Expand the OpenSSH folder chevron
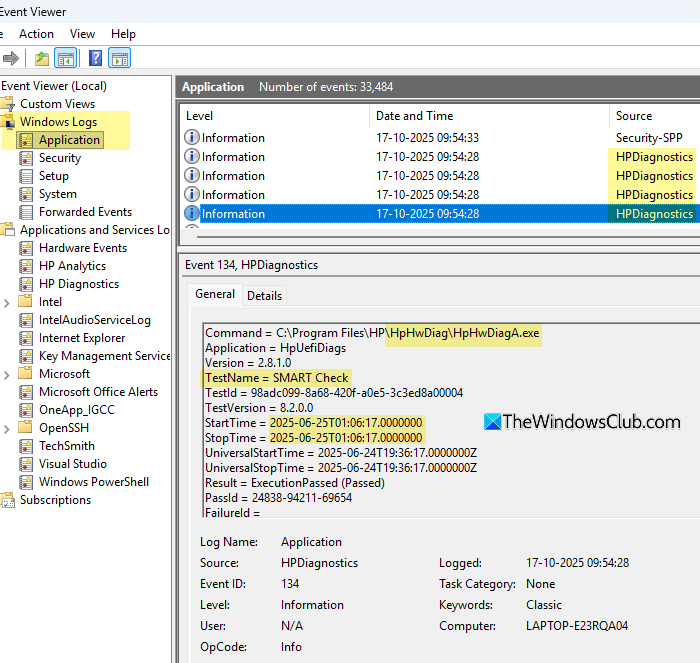This screenshot has width=700, height=663. [x=6, y=429]
